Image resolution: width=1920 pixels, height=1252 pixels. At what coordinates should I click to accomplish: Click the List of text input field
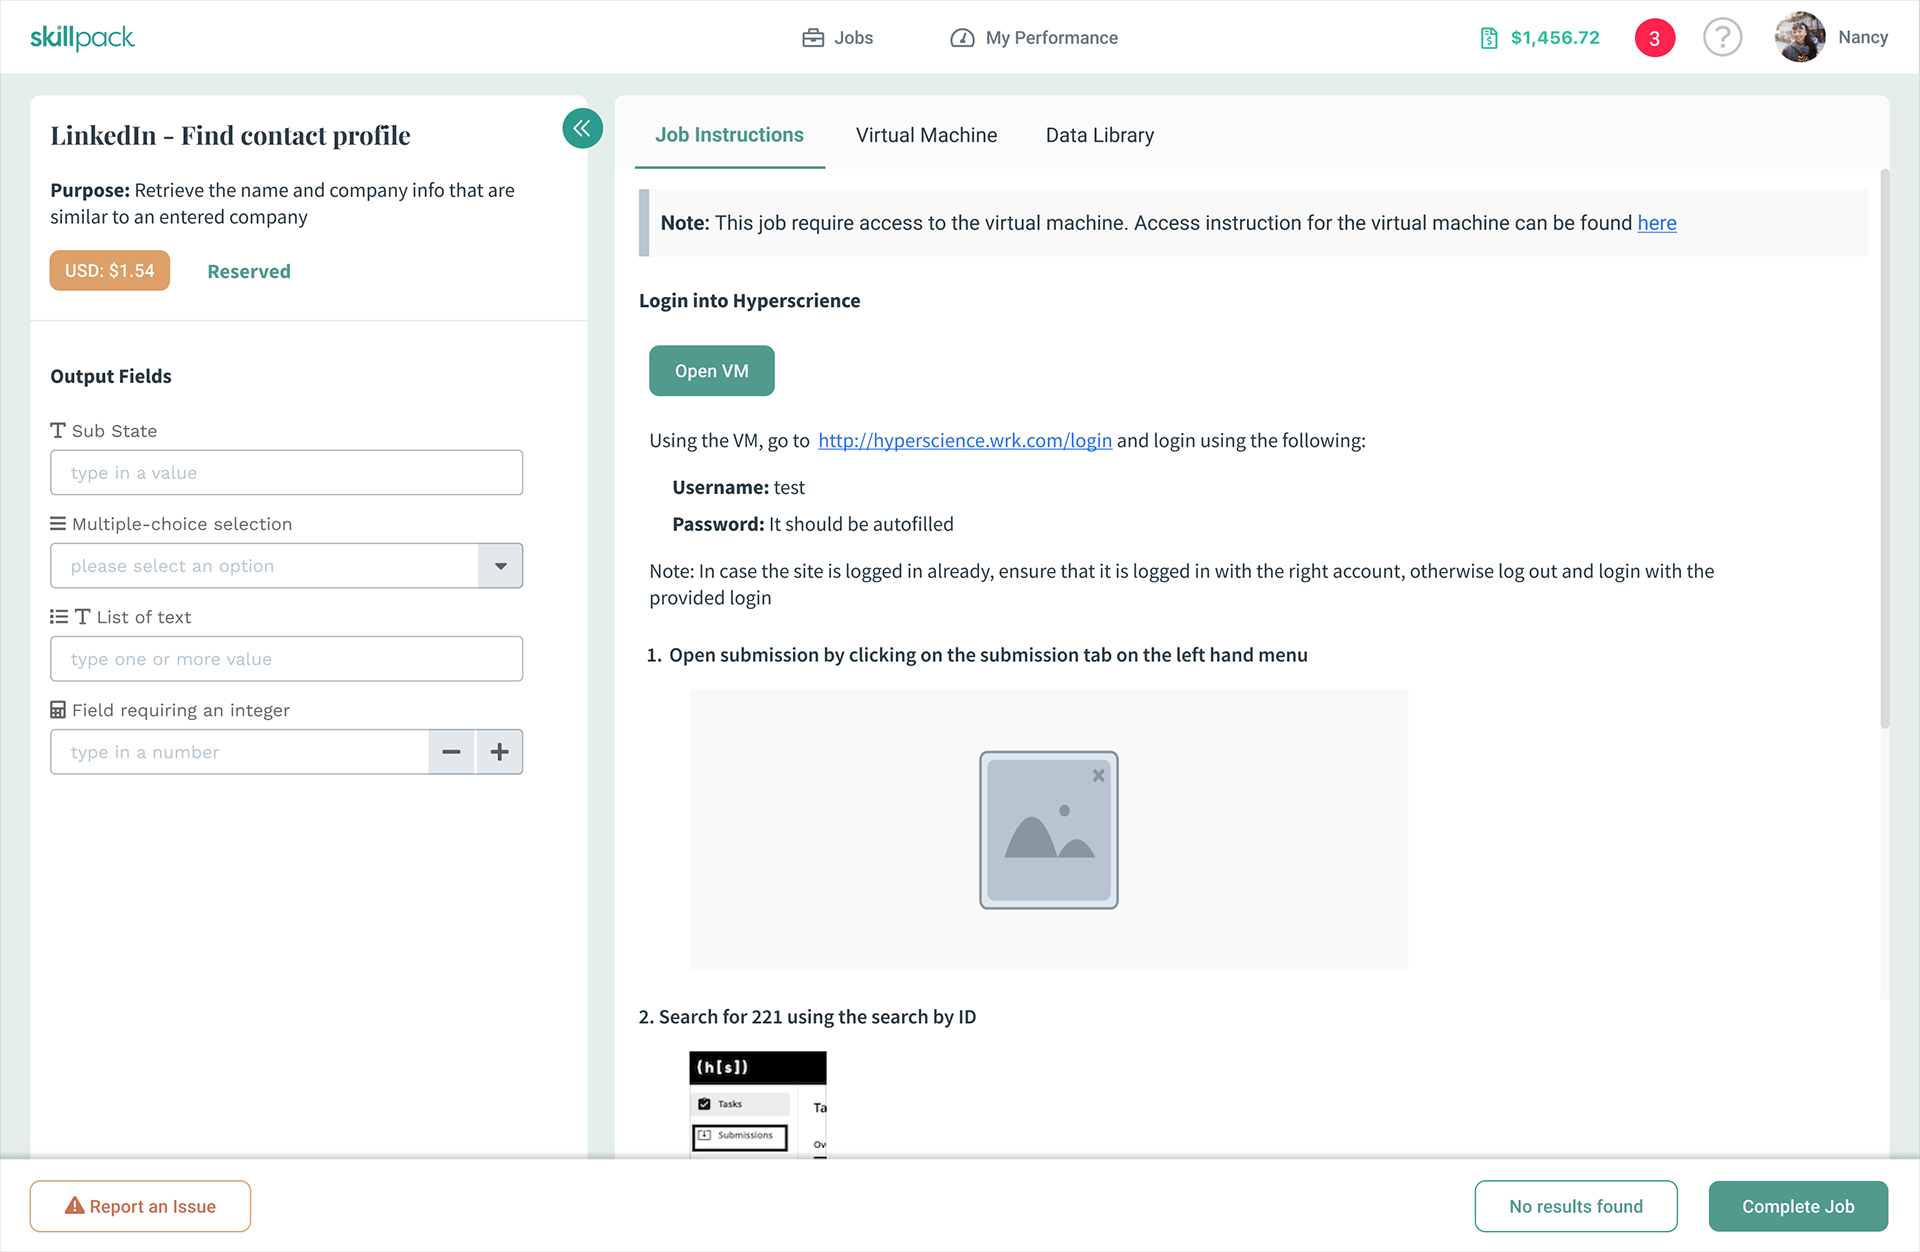pyautogui.click(x=286, y=659)
